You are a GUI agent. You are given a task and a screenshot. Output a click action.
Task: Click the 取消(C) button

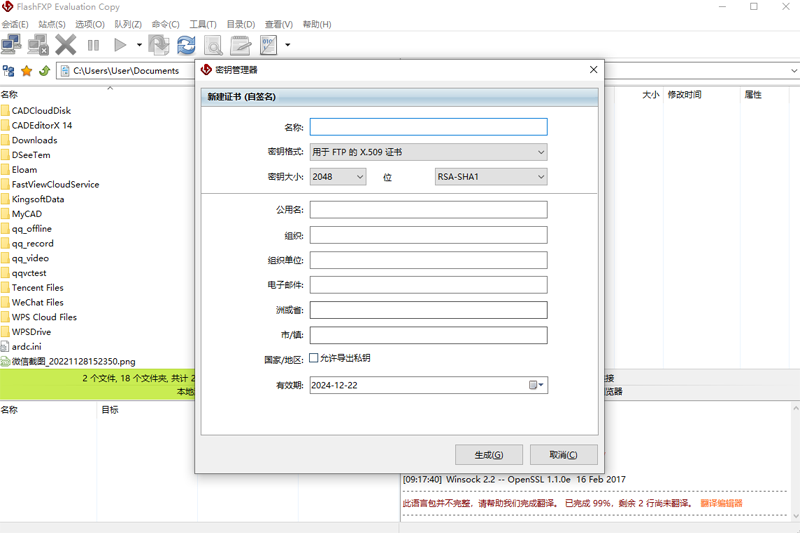coord(563,455)
